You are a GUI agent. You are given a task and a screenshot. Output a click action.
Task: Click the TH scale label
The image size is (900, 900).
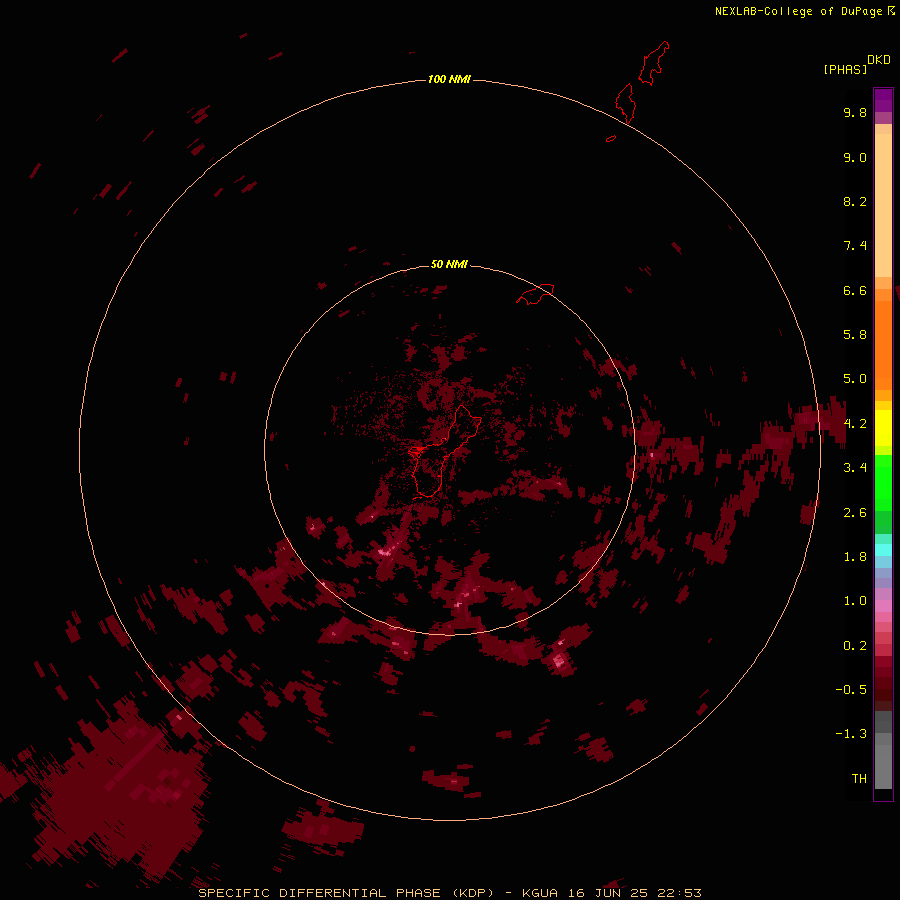pos(859,779)
